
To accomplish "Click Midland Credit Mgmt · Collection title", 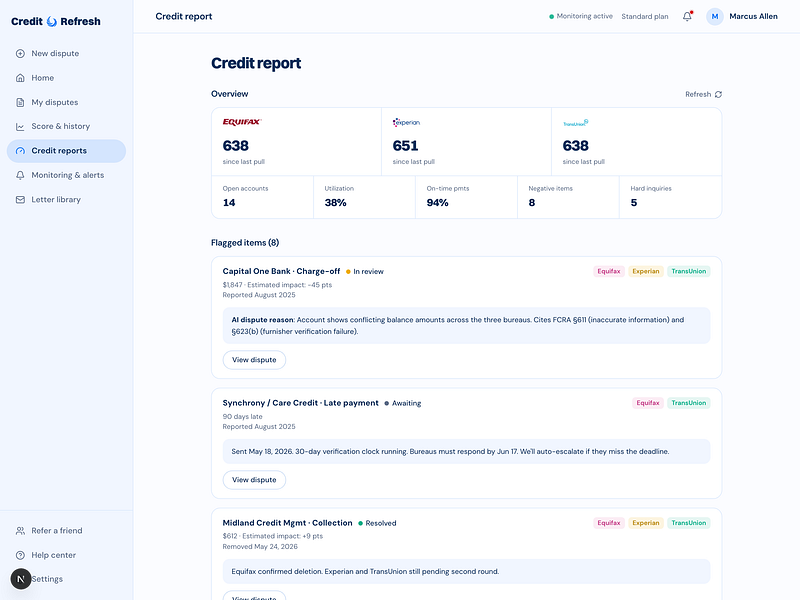I will 287,523.
